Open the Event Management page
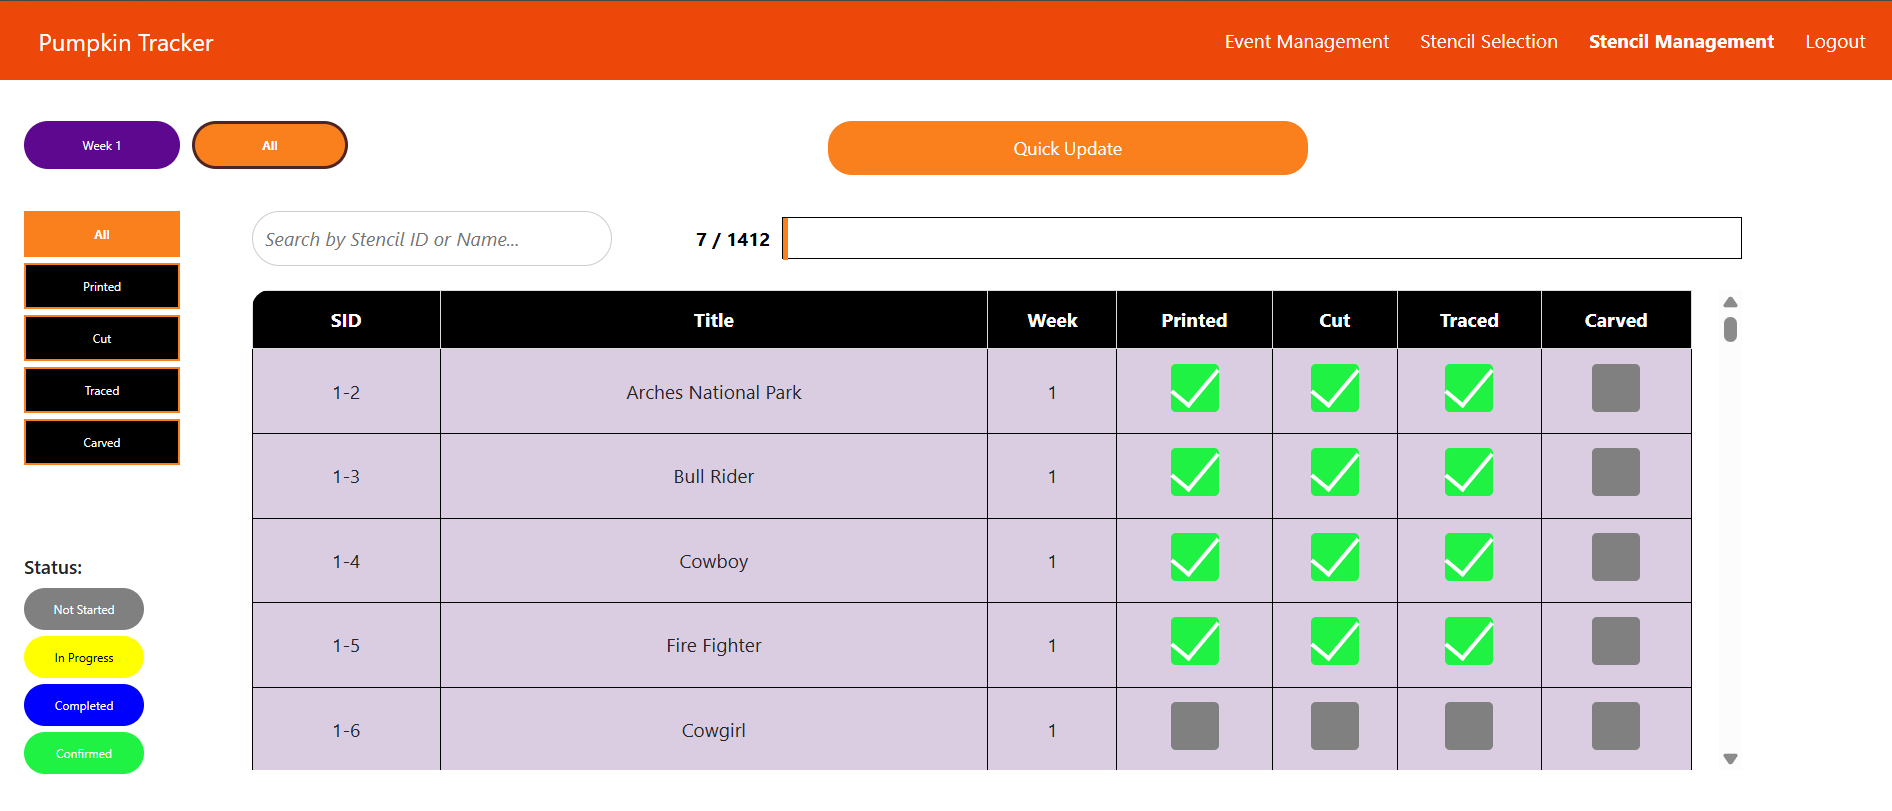Image resolution: width=1892 pixels, height=811 pixels. pyautogui.click(x=1306, y=41)
